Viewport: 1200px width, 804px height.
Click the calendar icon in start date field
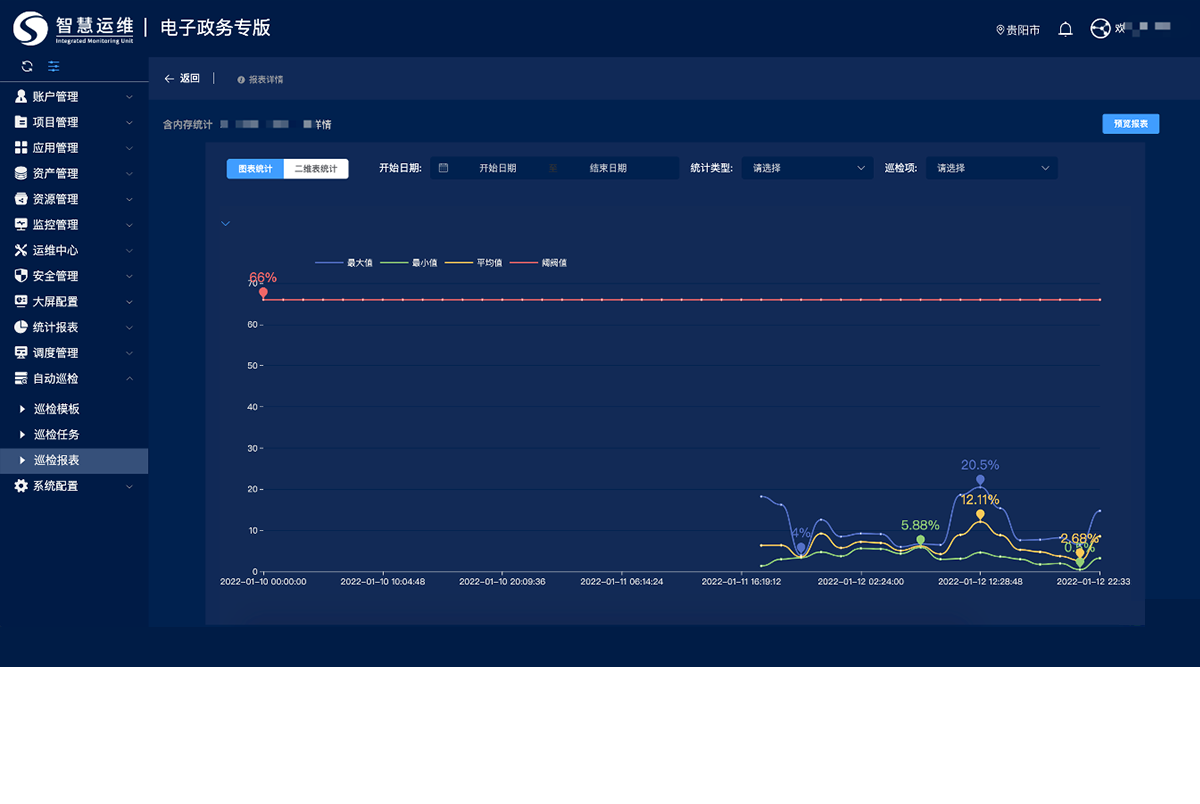(x=443, y=168)
